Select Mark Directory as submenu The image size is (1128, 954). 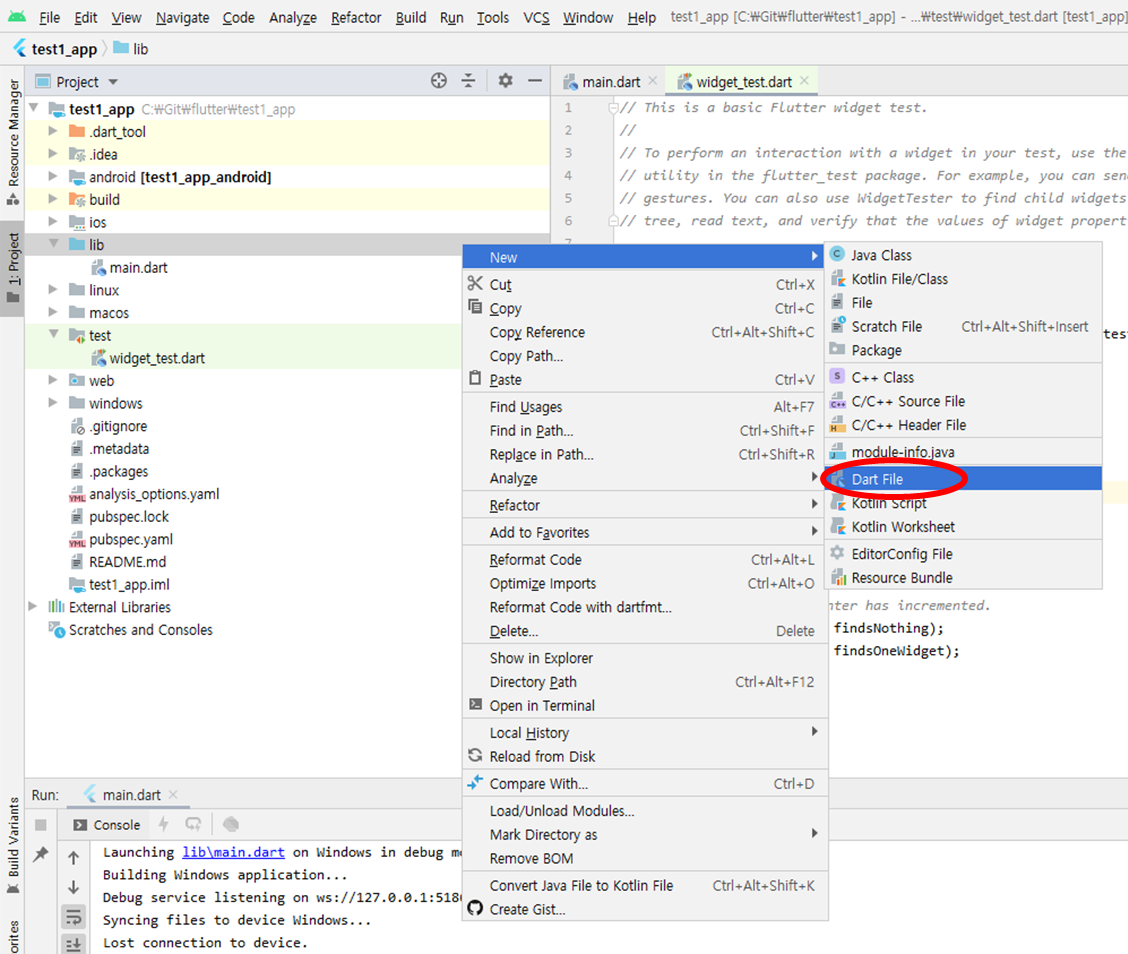click(645, 835)
